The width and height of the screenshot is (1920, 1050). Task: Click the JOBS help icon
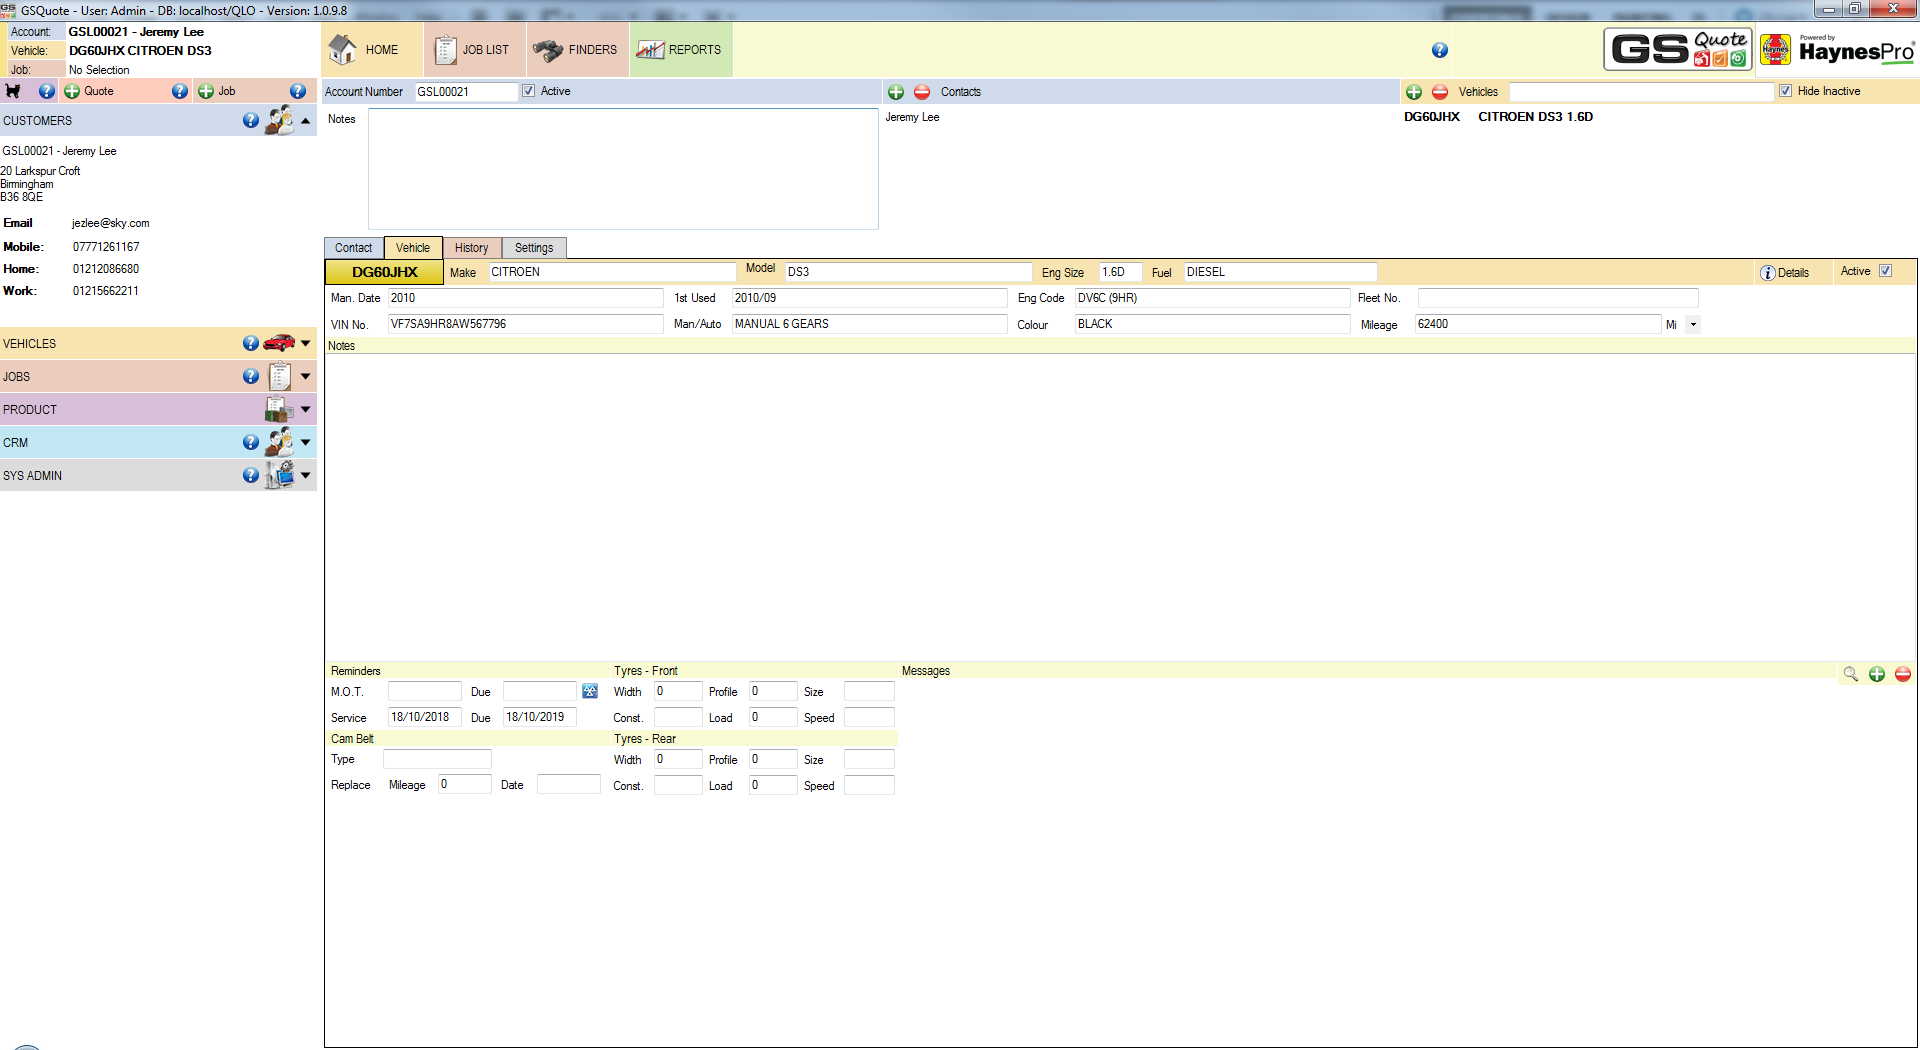pyautogui.click(x=251, y=376)
